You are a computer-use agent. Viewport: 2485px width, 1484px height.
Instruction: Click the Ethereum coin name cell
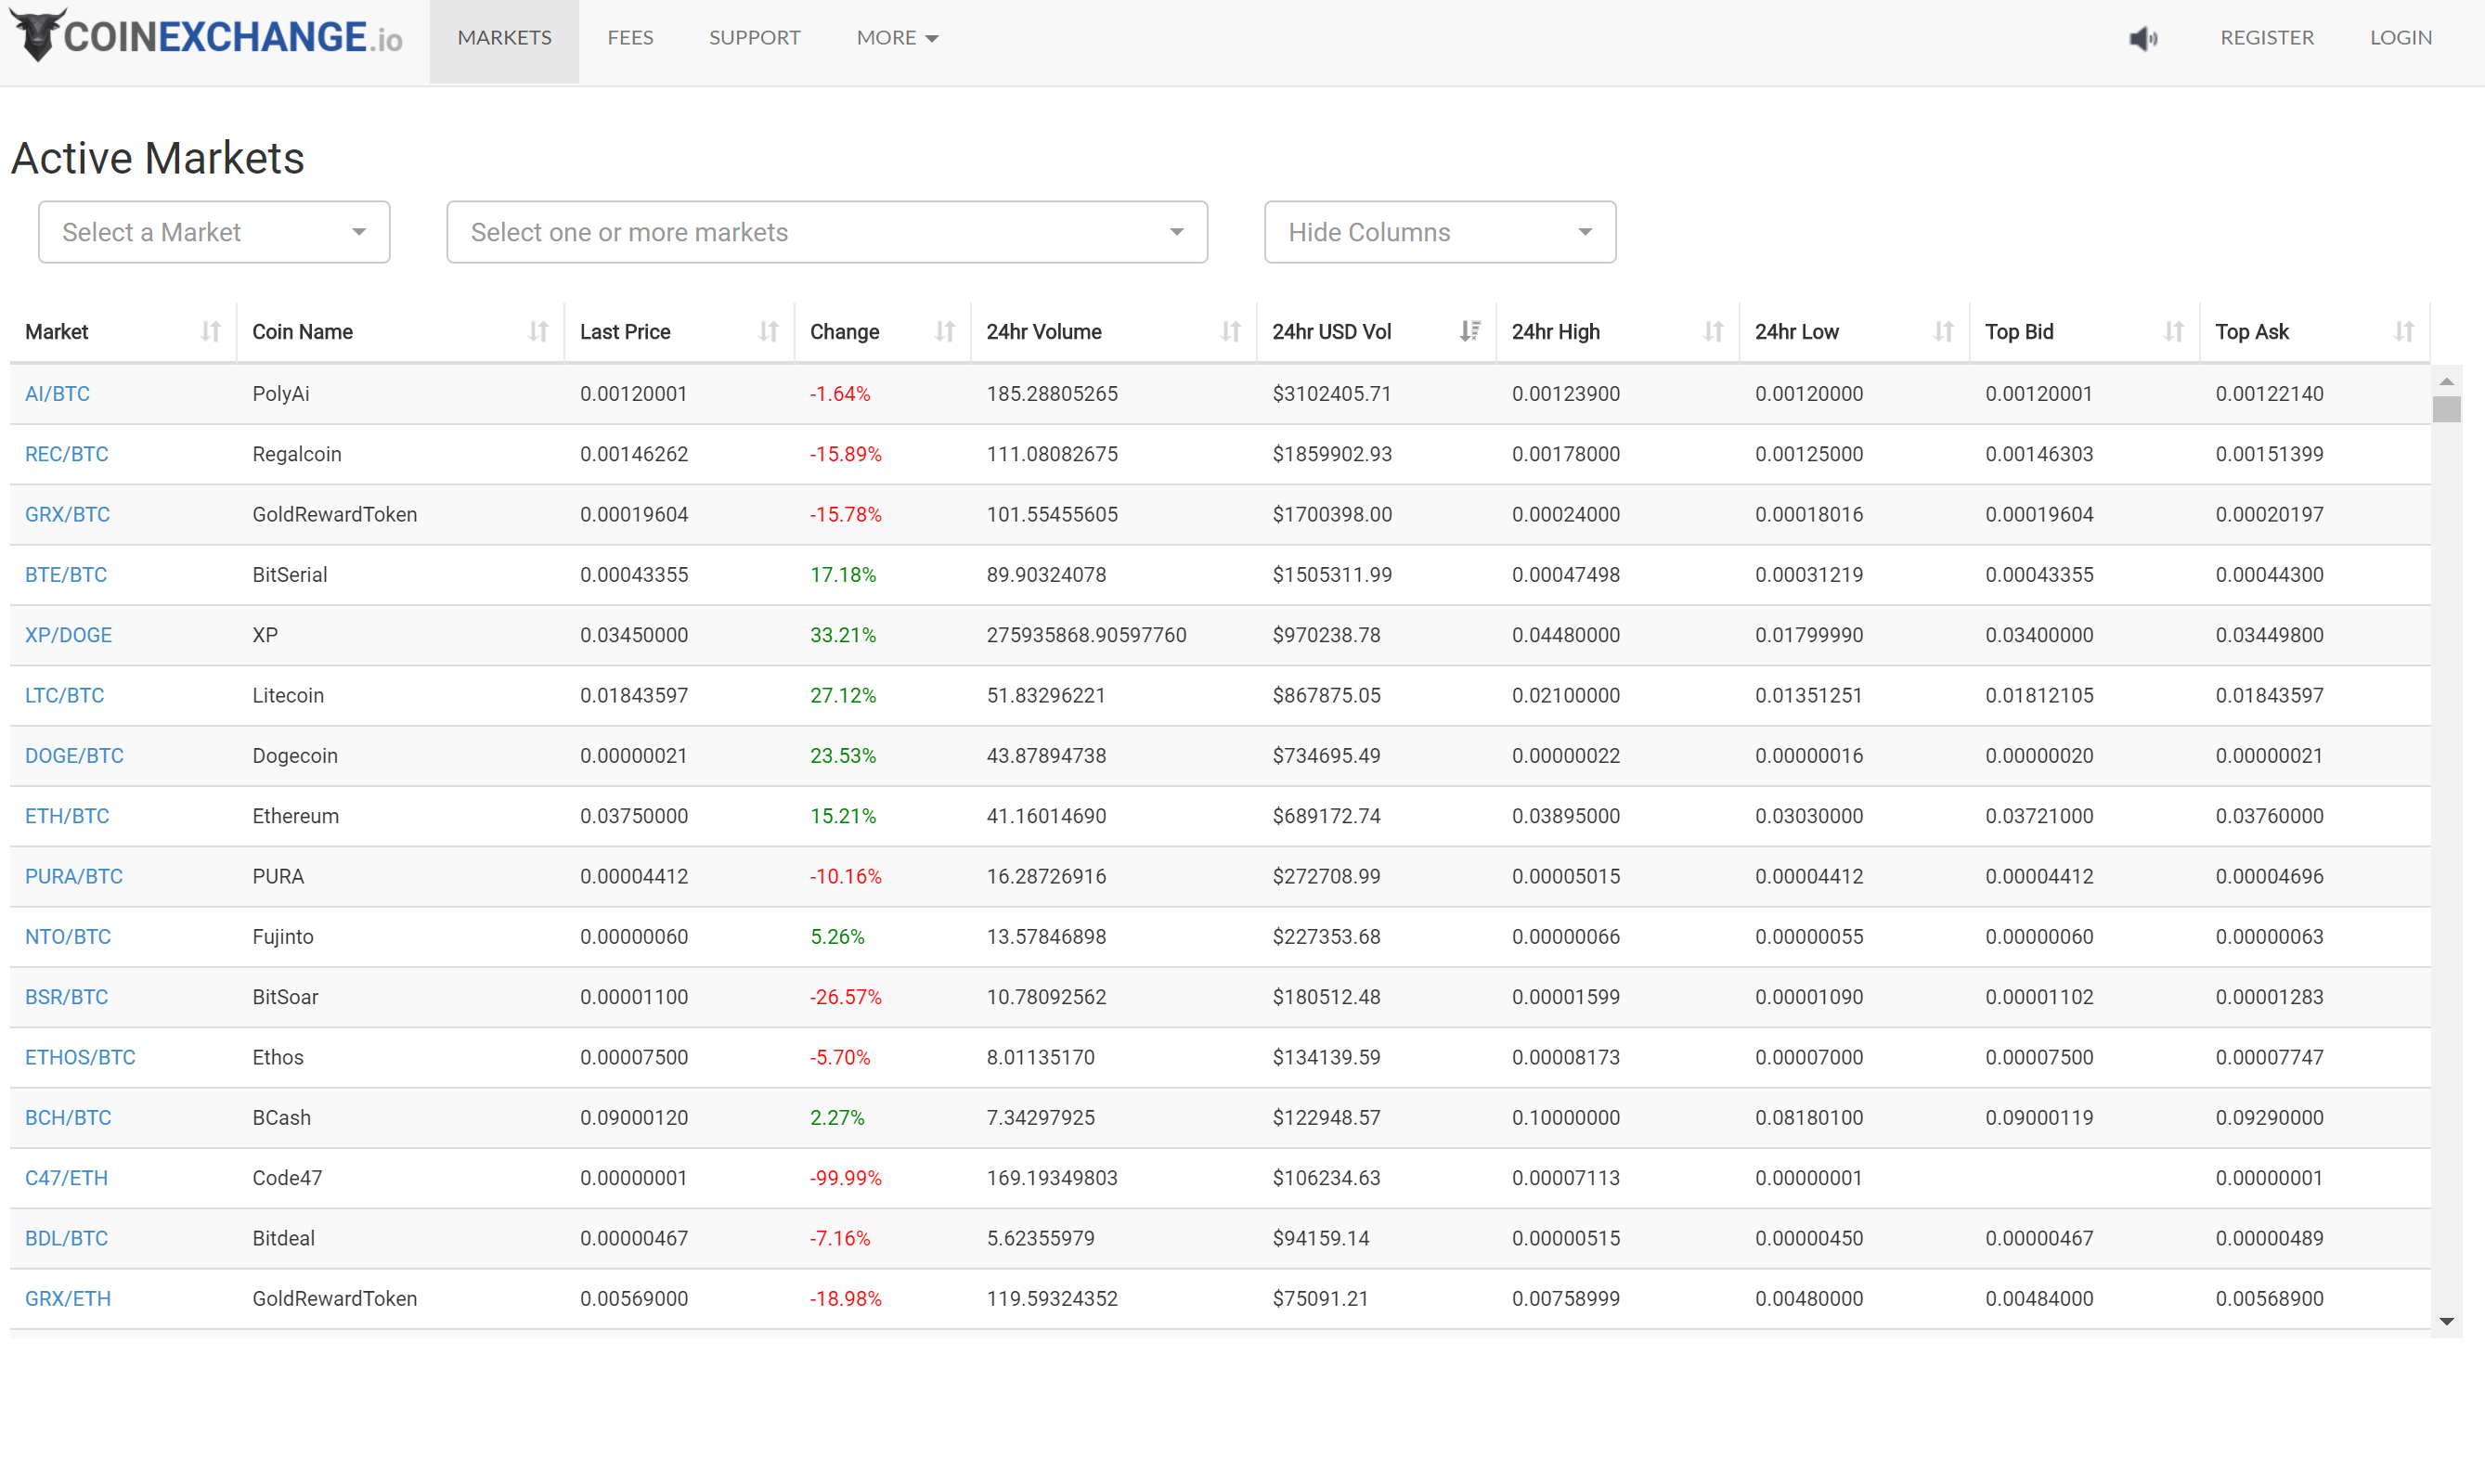pos(296,816)
